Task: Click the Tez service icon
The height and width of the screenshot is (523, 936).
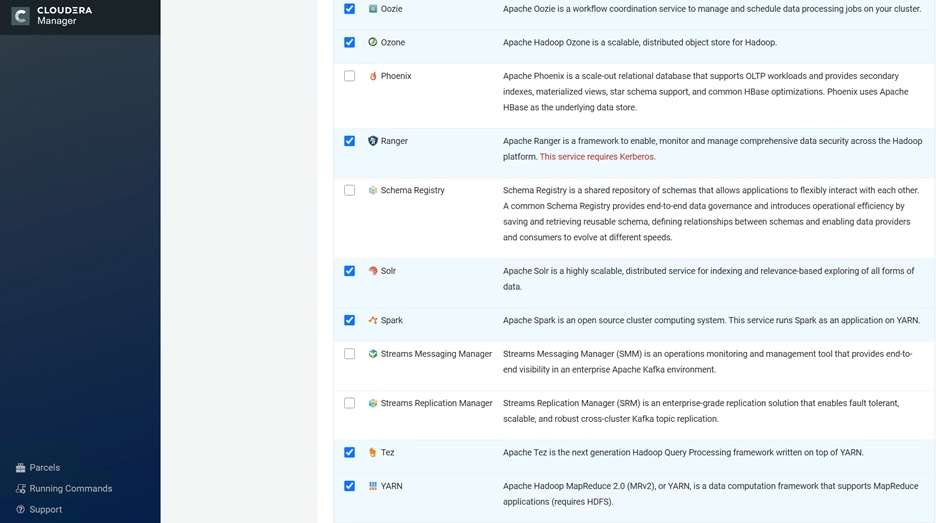Action: coord(372,453)
